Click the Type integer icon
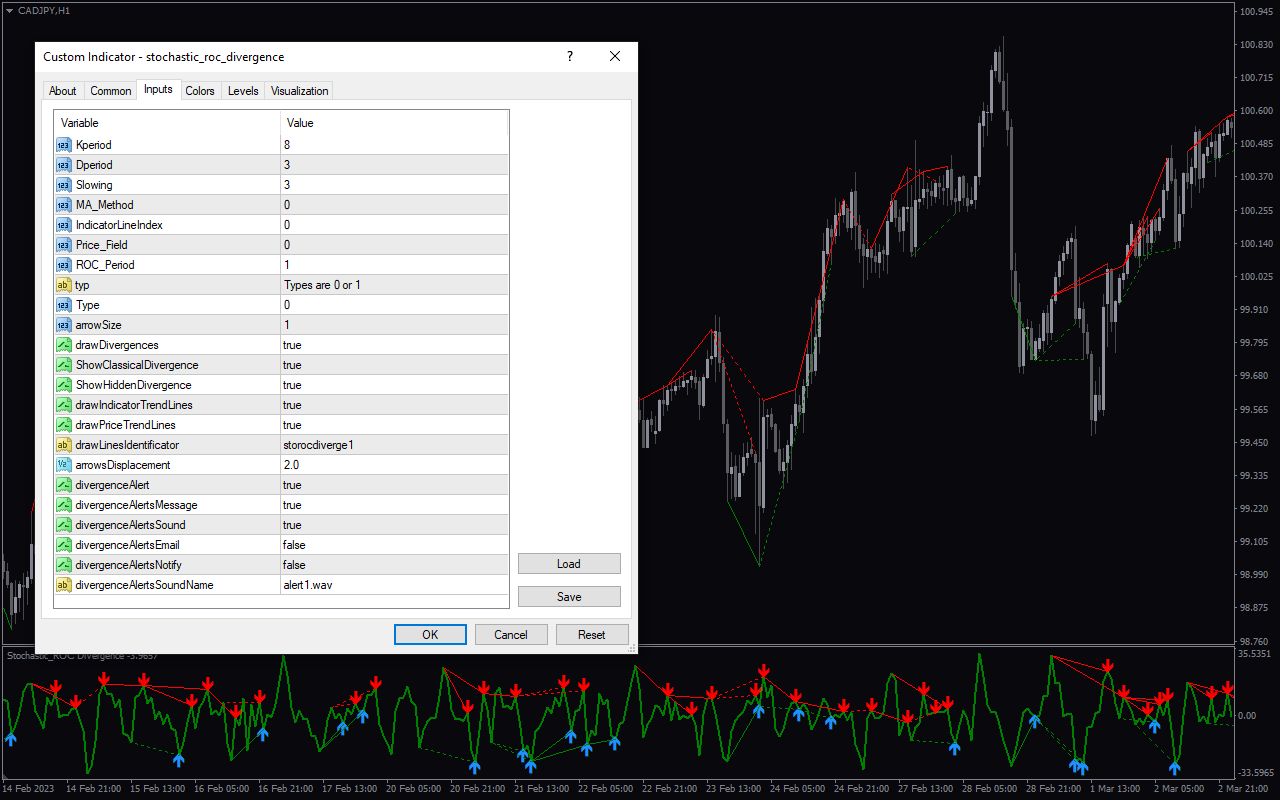 click(64, 305)
